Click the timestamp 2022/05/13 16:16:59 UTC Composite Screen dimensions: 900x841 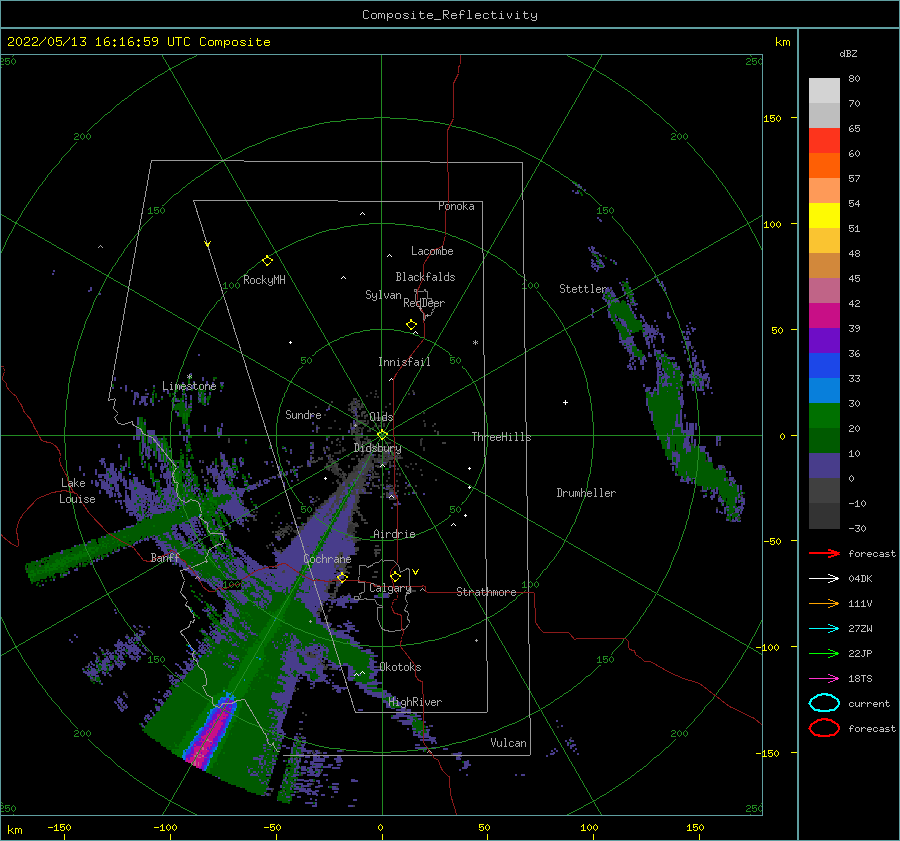point(138,42)
